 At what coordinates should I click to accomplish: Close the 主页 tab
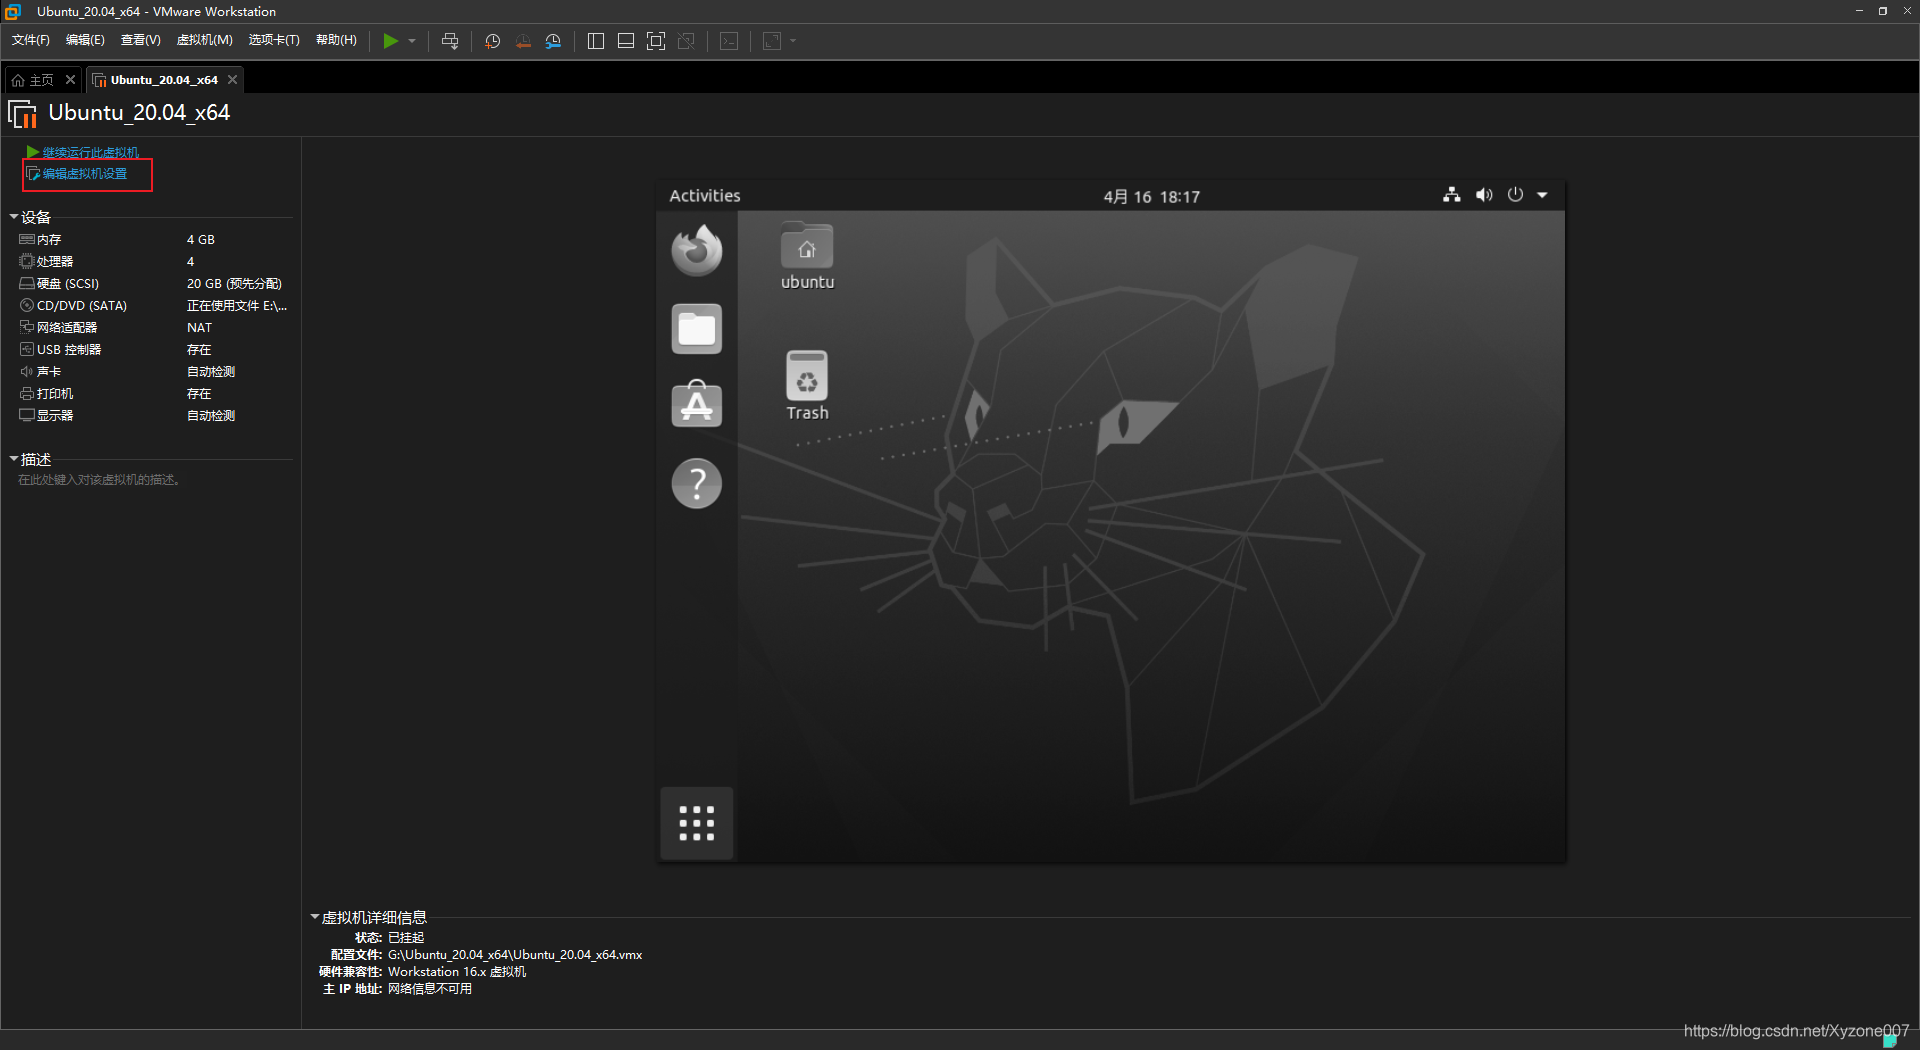[x=70, y=80]
